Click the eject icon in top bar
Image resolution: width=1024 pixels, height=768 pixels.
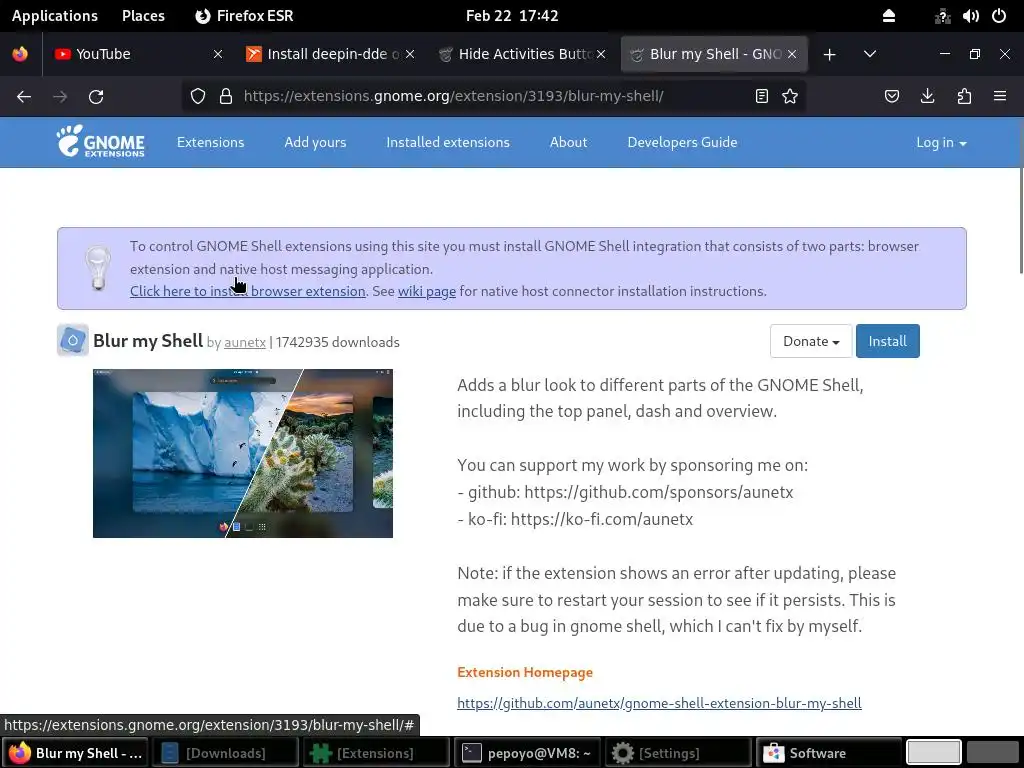[x=889, y=16]
